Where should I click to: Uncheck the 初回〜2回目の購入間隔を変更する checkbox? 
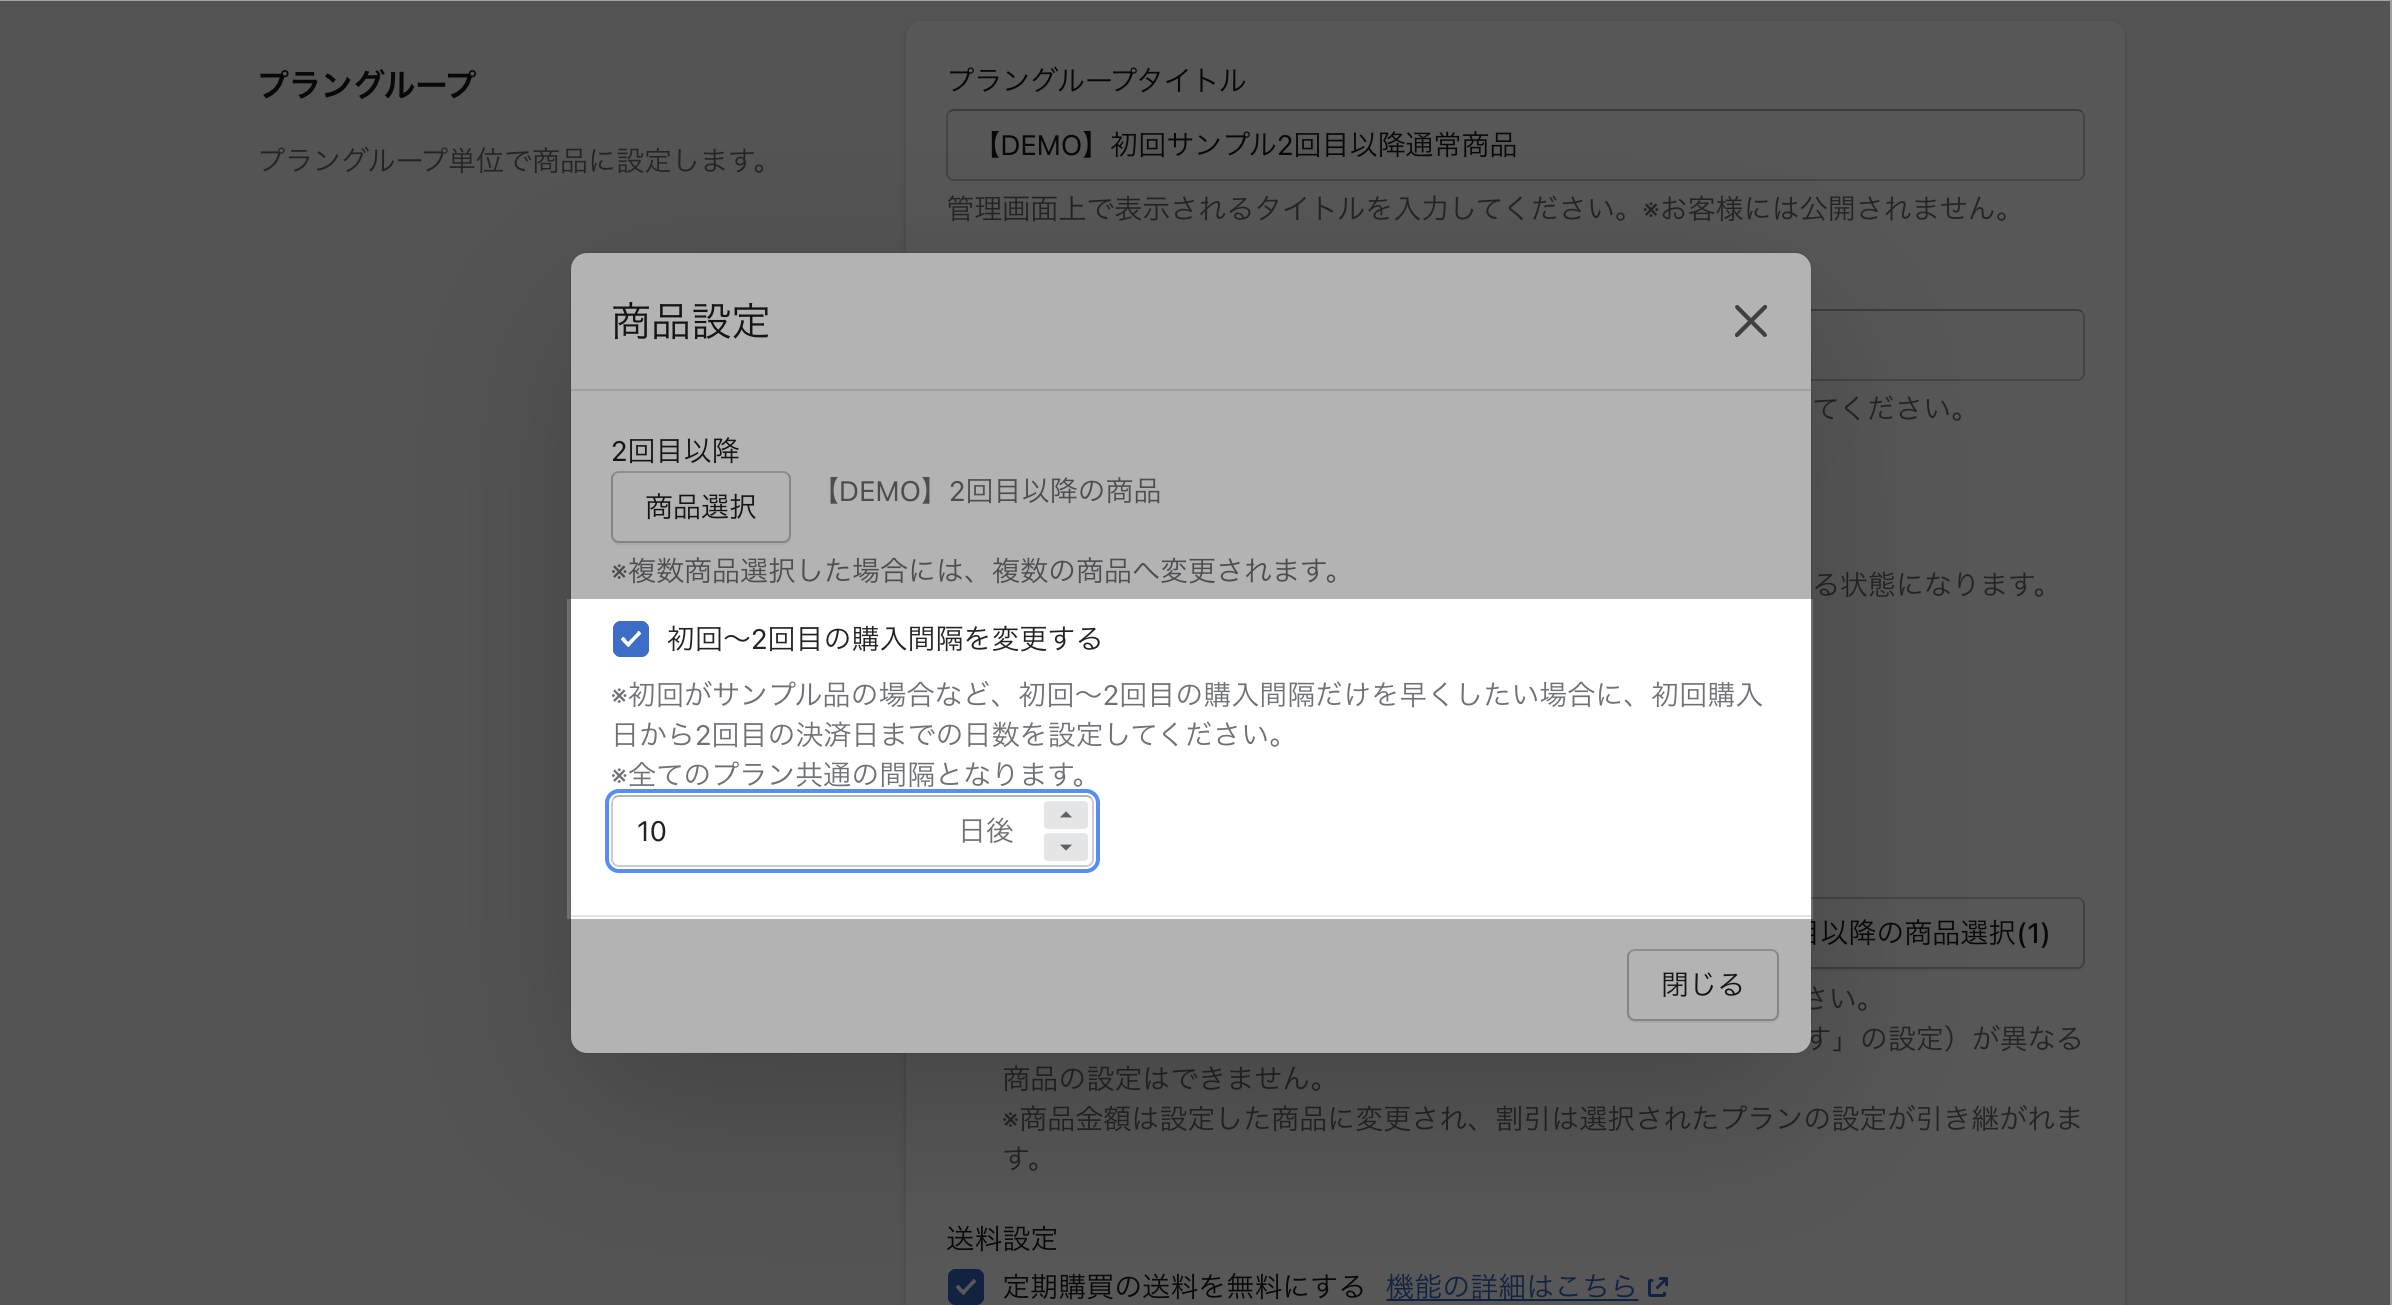(x=631, y=639)
